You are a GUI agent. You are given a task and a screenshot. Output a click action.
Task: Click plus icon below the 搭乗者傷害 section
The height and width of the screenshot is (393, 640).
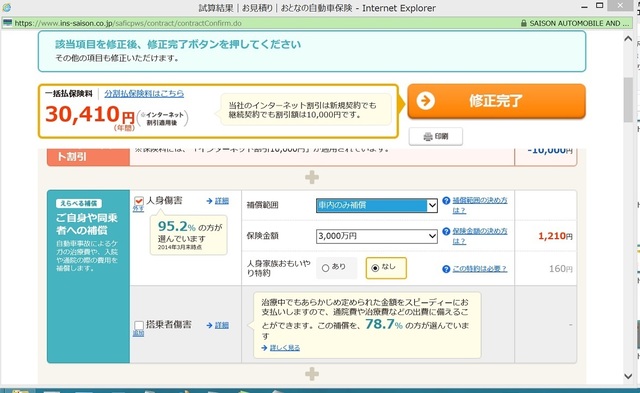click(x=312, y=374)
